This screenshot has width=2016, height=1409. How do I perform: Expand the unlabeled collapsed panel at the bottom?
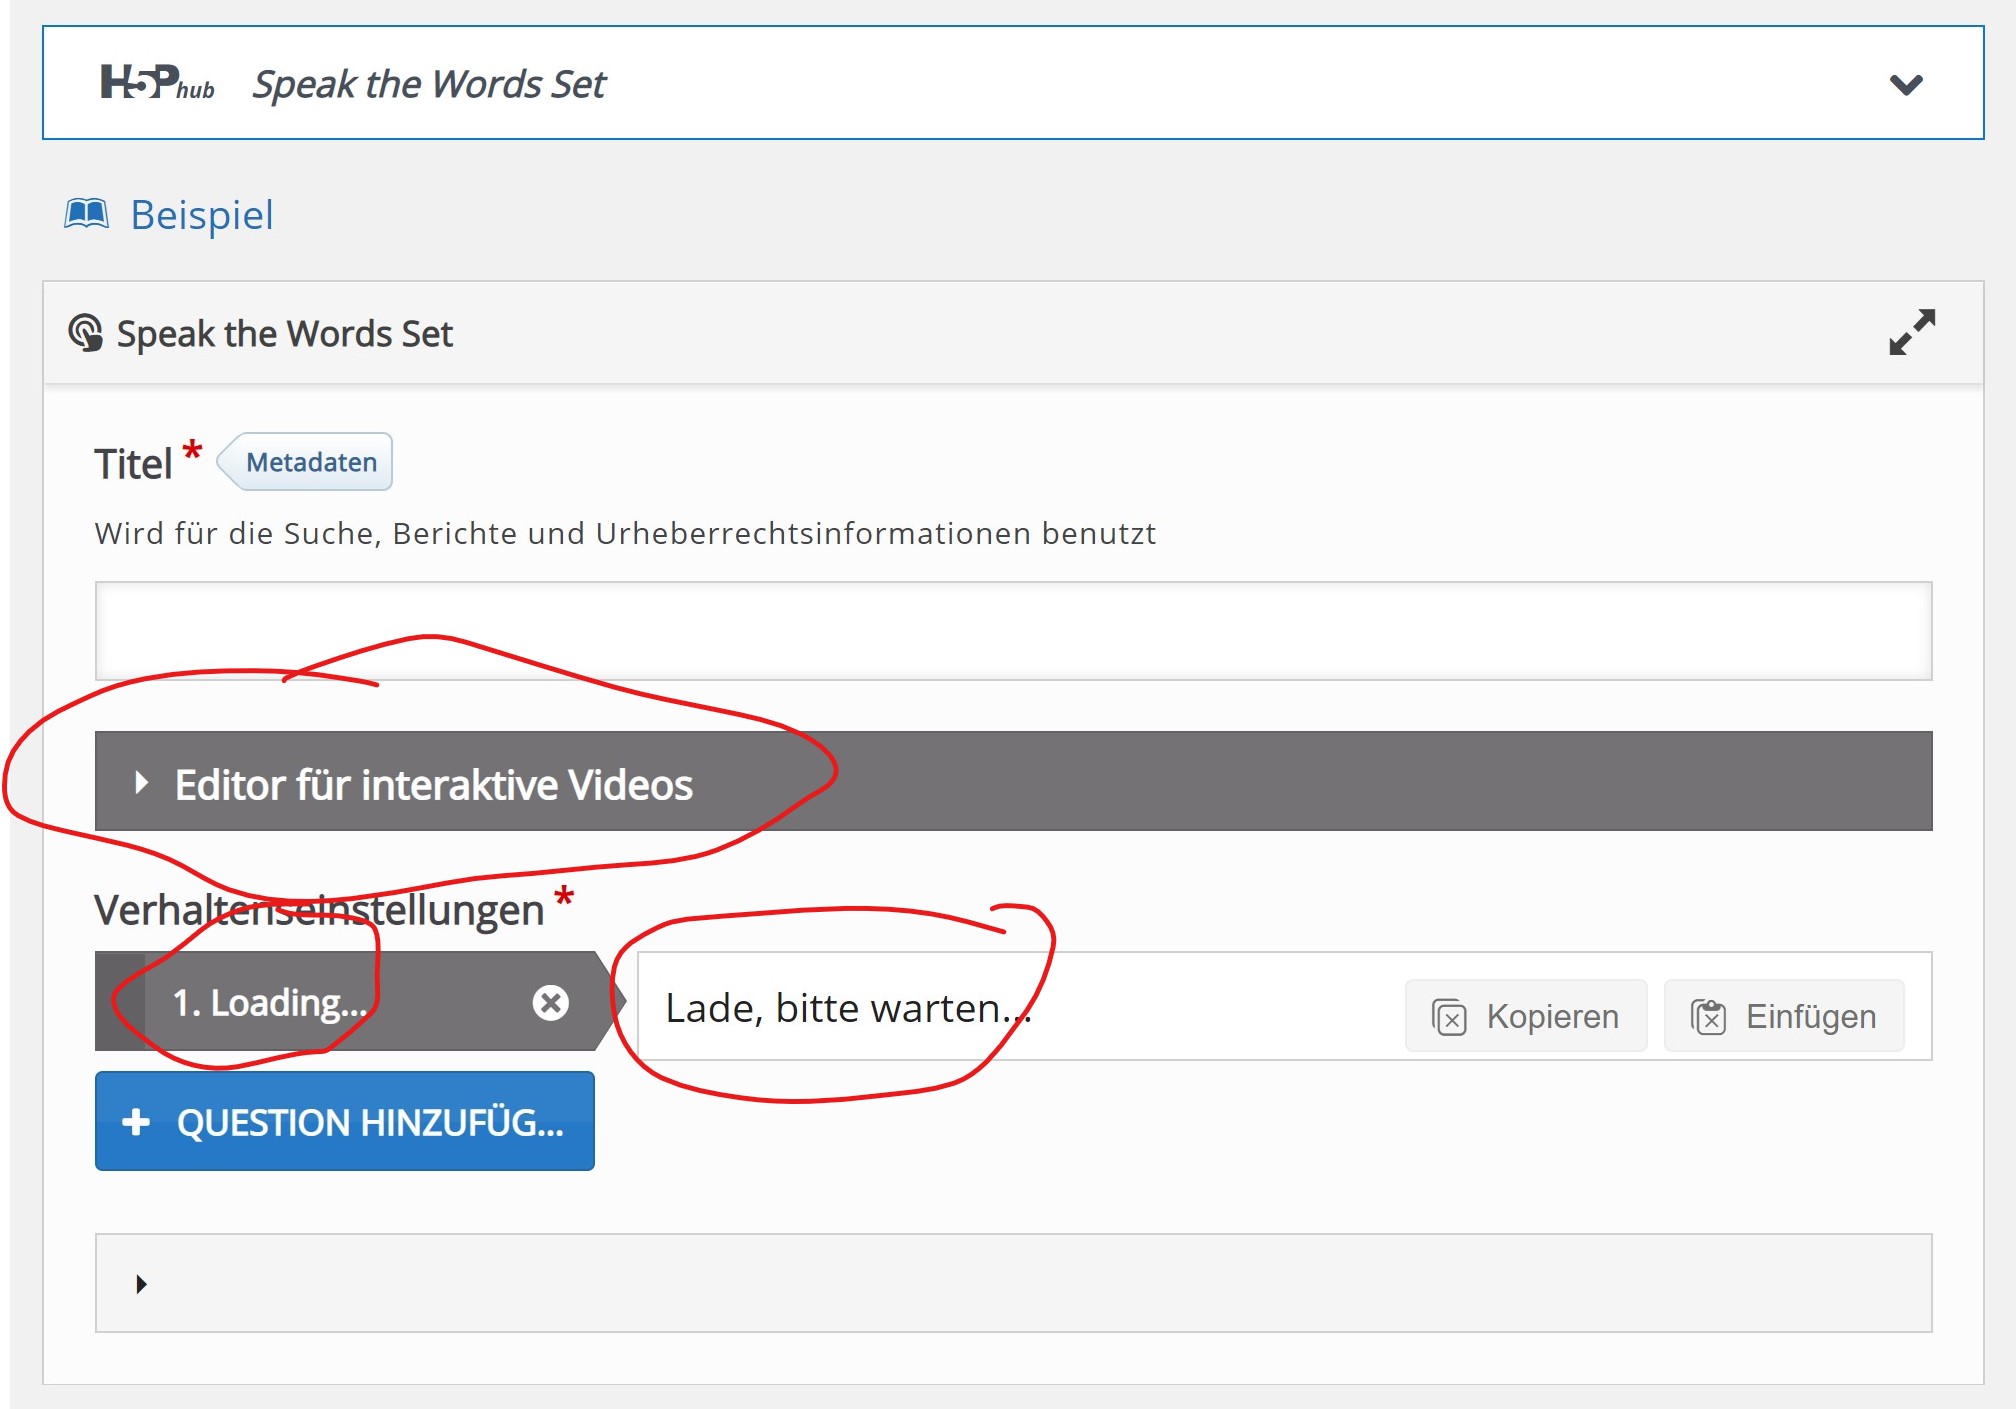[x=1013, y=1283]
